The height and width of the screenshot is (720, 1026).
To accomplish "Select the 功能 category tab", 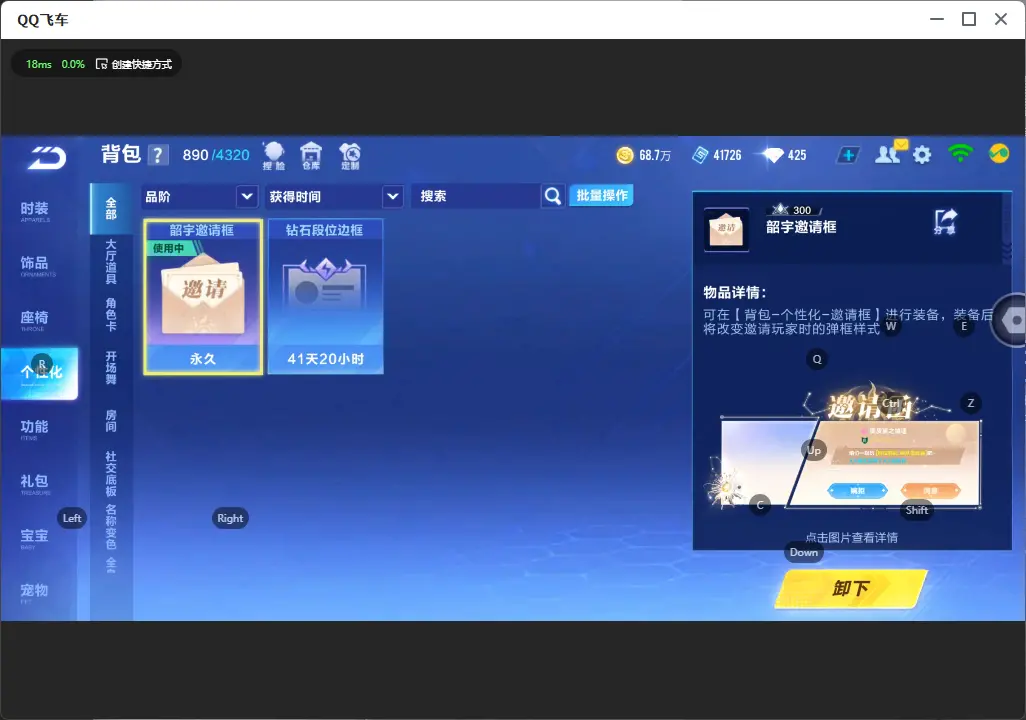I will tap(35, 429).
